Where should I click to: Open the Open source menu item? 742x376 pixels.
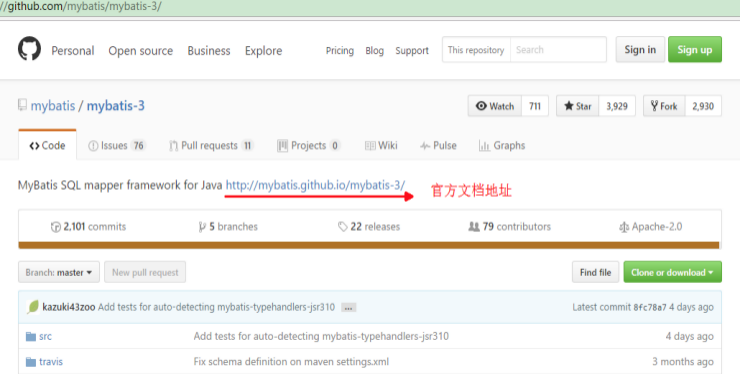[141, 51]
